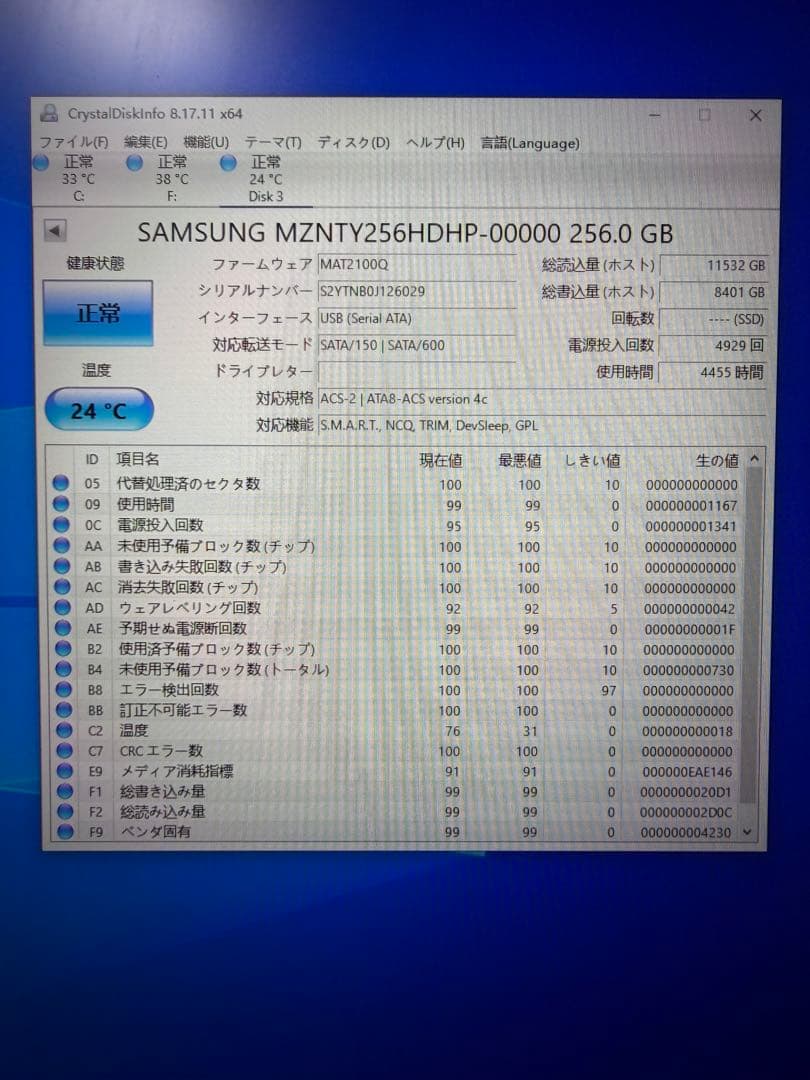Open the 機能(U) menu
Viewport: 810px width, 1080px height.
coord(206,143)
